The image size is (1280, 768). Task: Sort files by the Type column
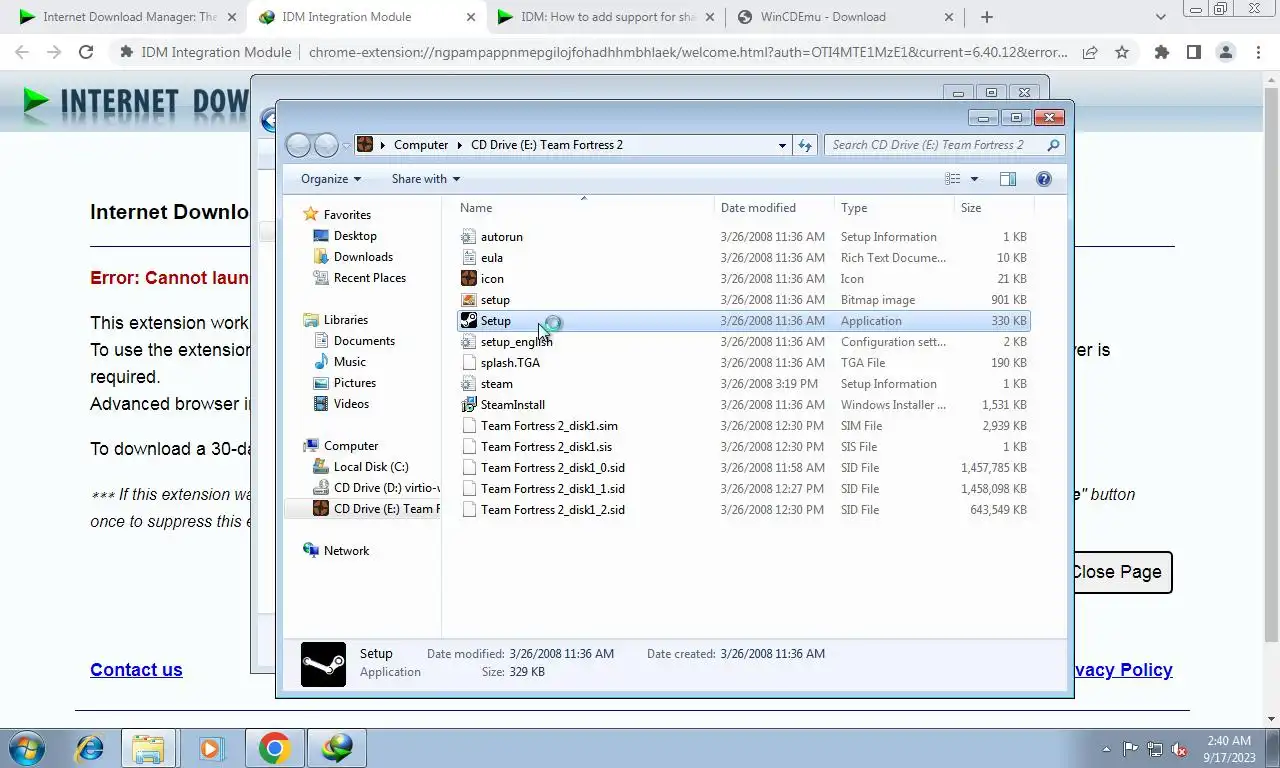(894, 208)
